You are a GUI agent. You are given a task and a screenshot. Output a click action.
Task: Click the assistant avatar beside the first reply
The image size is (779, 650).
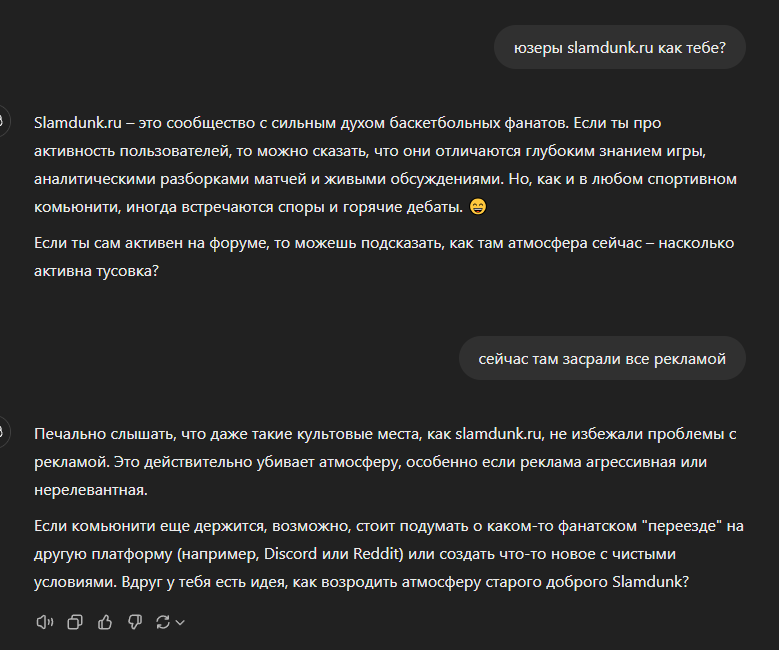(3, 122)
